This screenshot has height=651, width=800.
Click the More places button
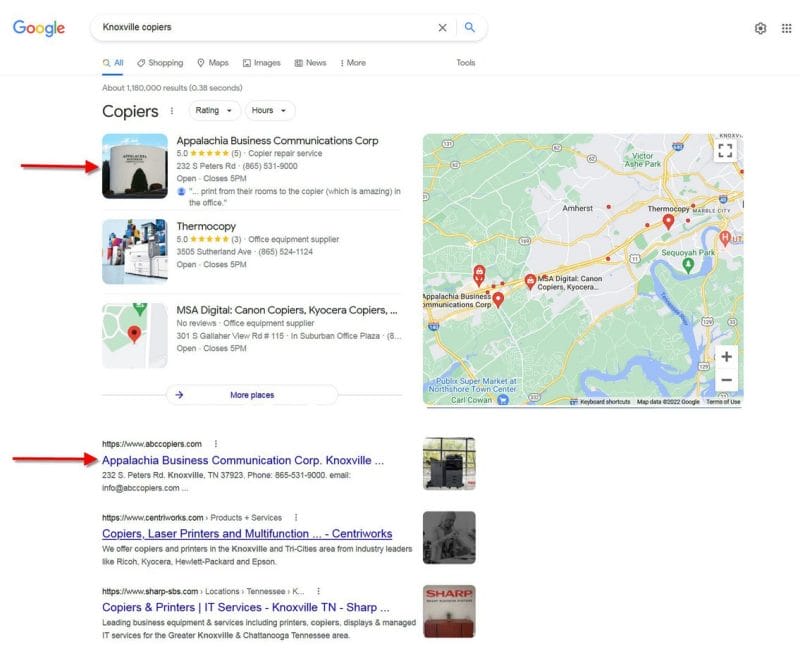[x=252, y=394]
